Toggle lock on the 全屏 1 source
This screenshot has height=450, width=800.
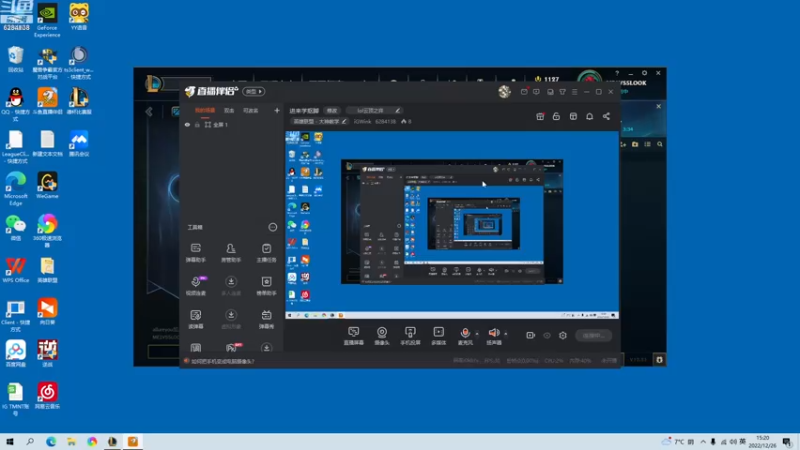pos(197,124)
